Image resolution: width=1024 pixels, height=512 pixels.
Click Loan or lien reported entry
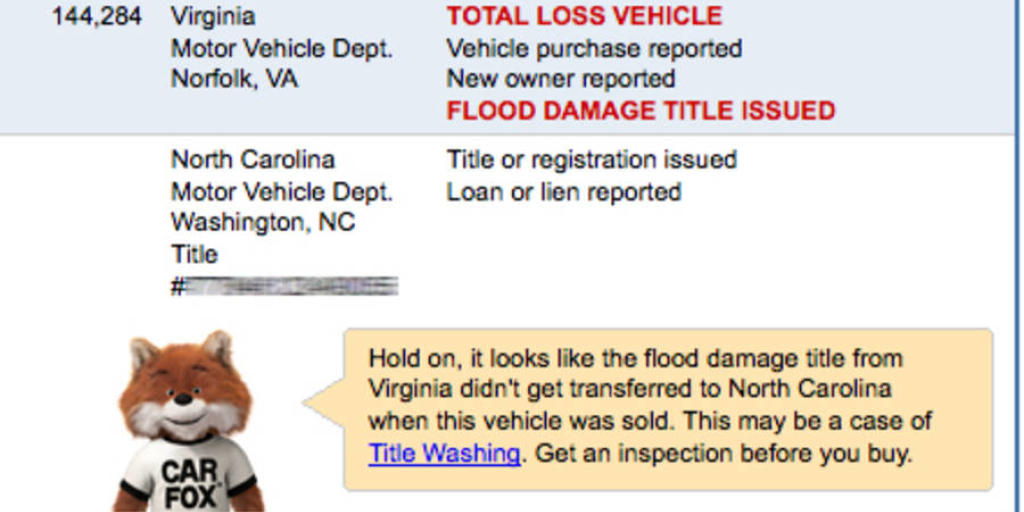point(564,192)
